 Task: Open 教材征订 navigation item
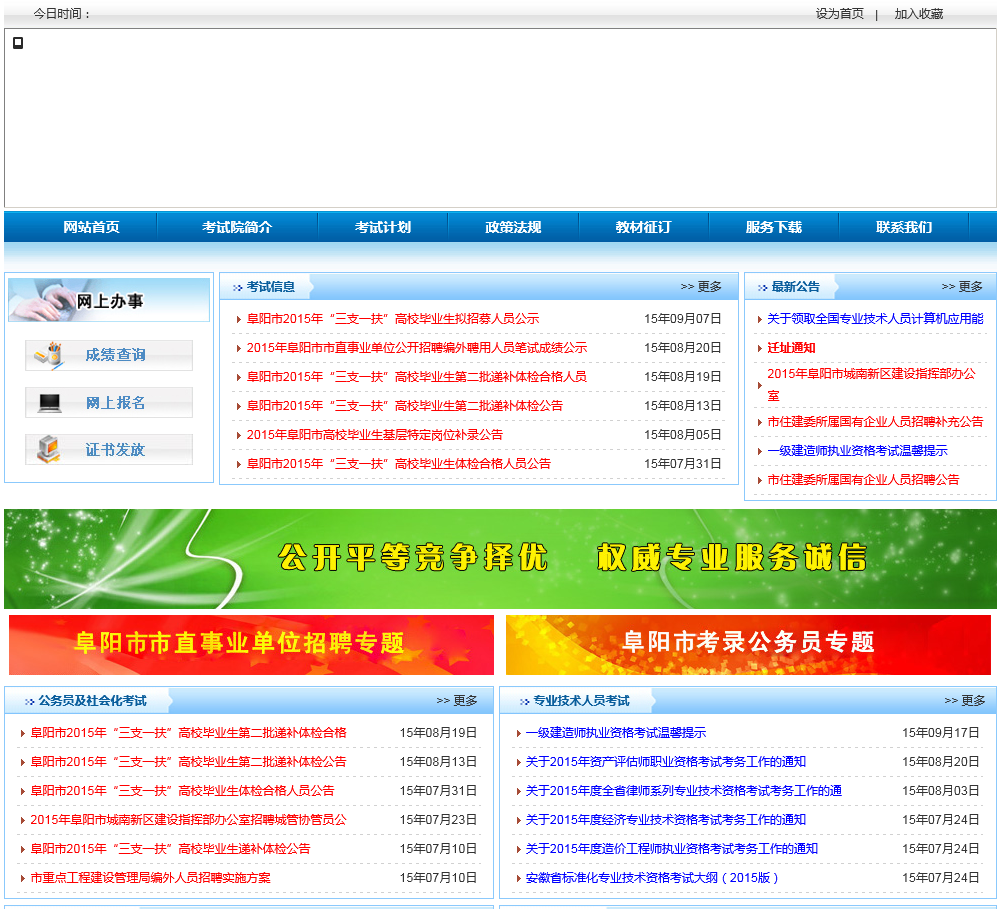pos(643,227)
